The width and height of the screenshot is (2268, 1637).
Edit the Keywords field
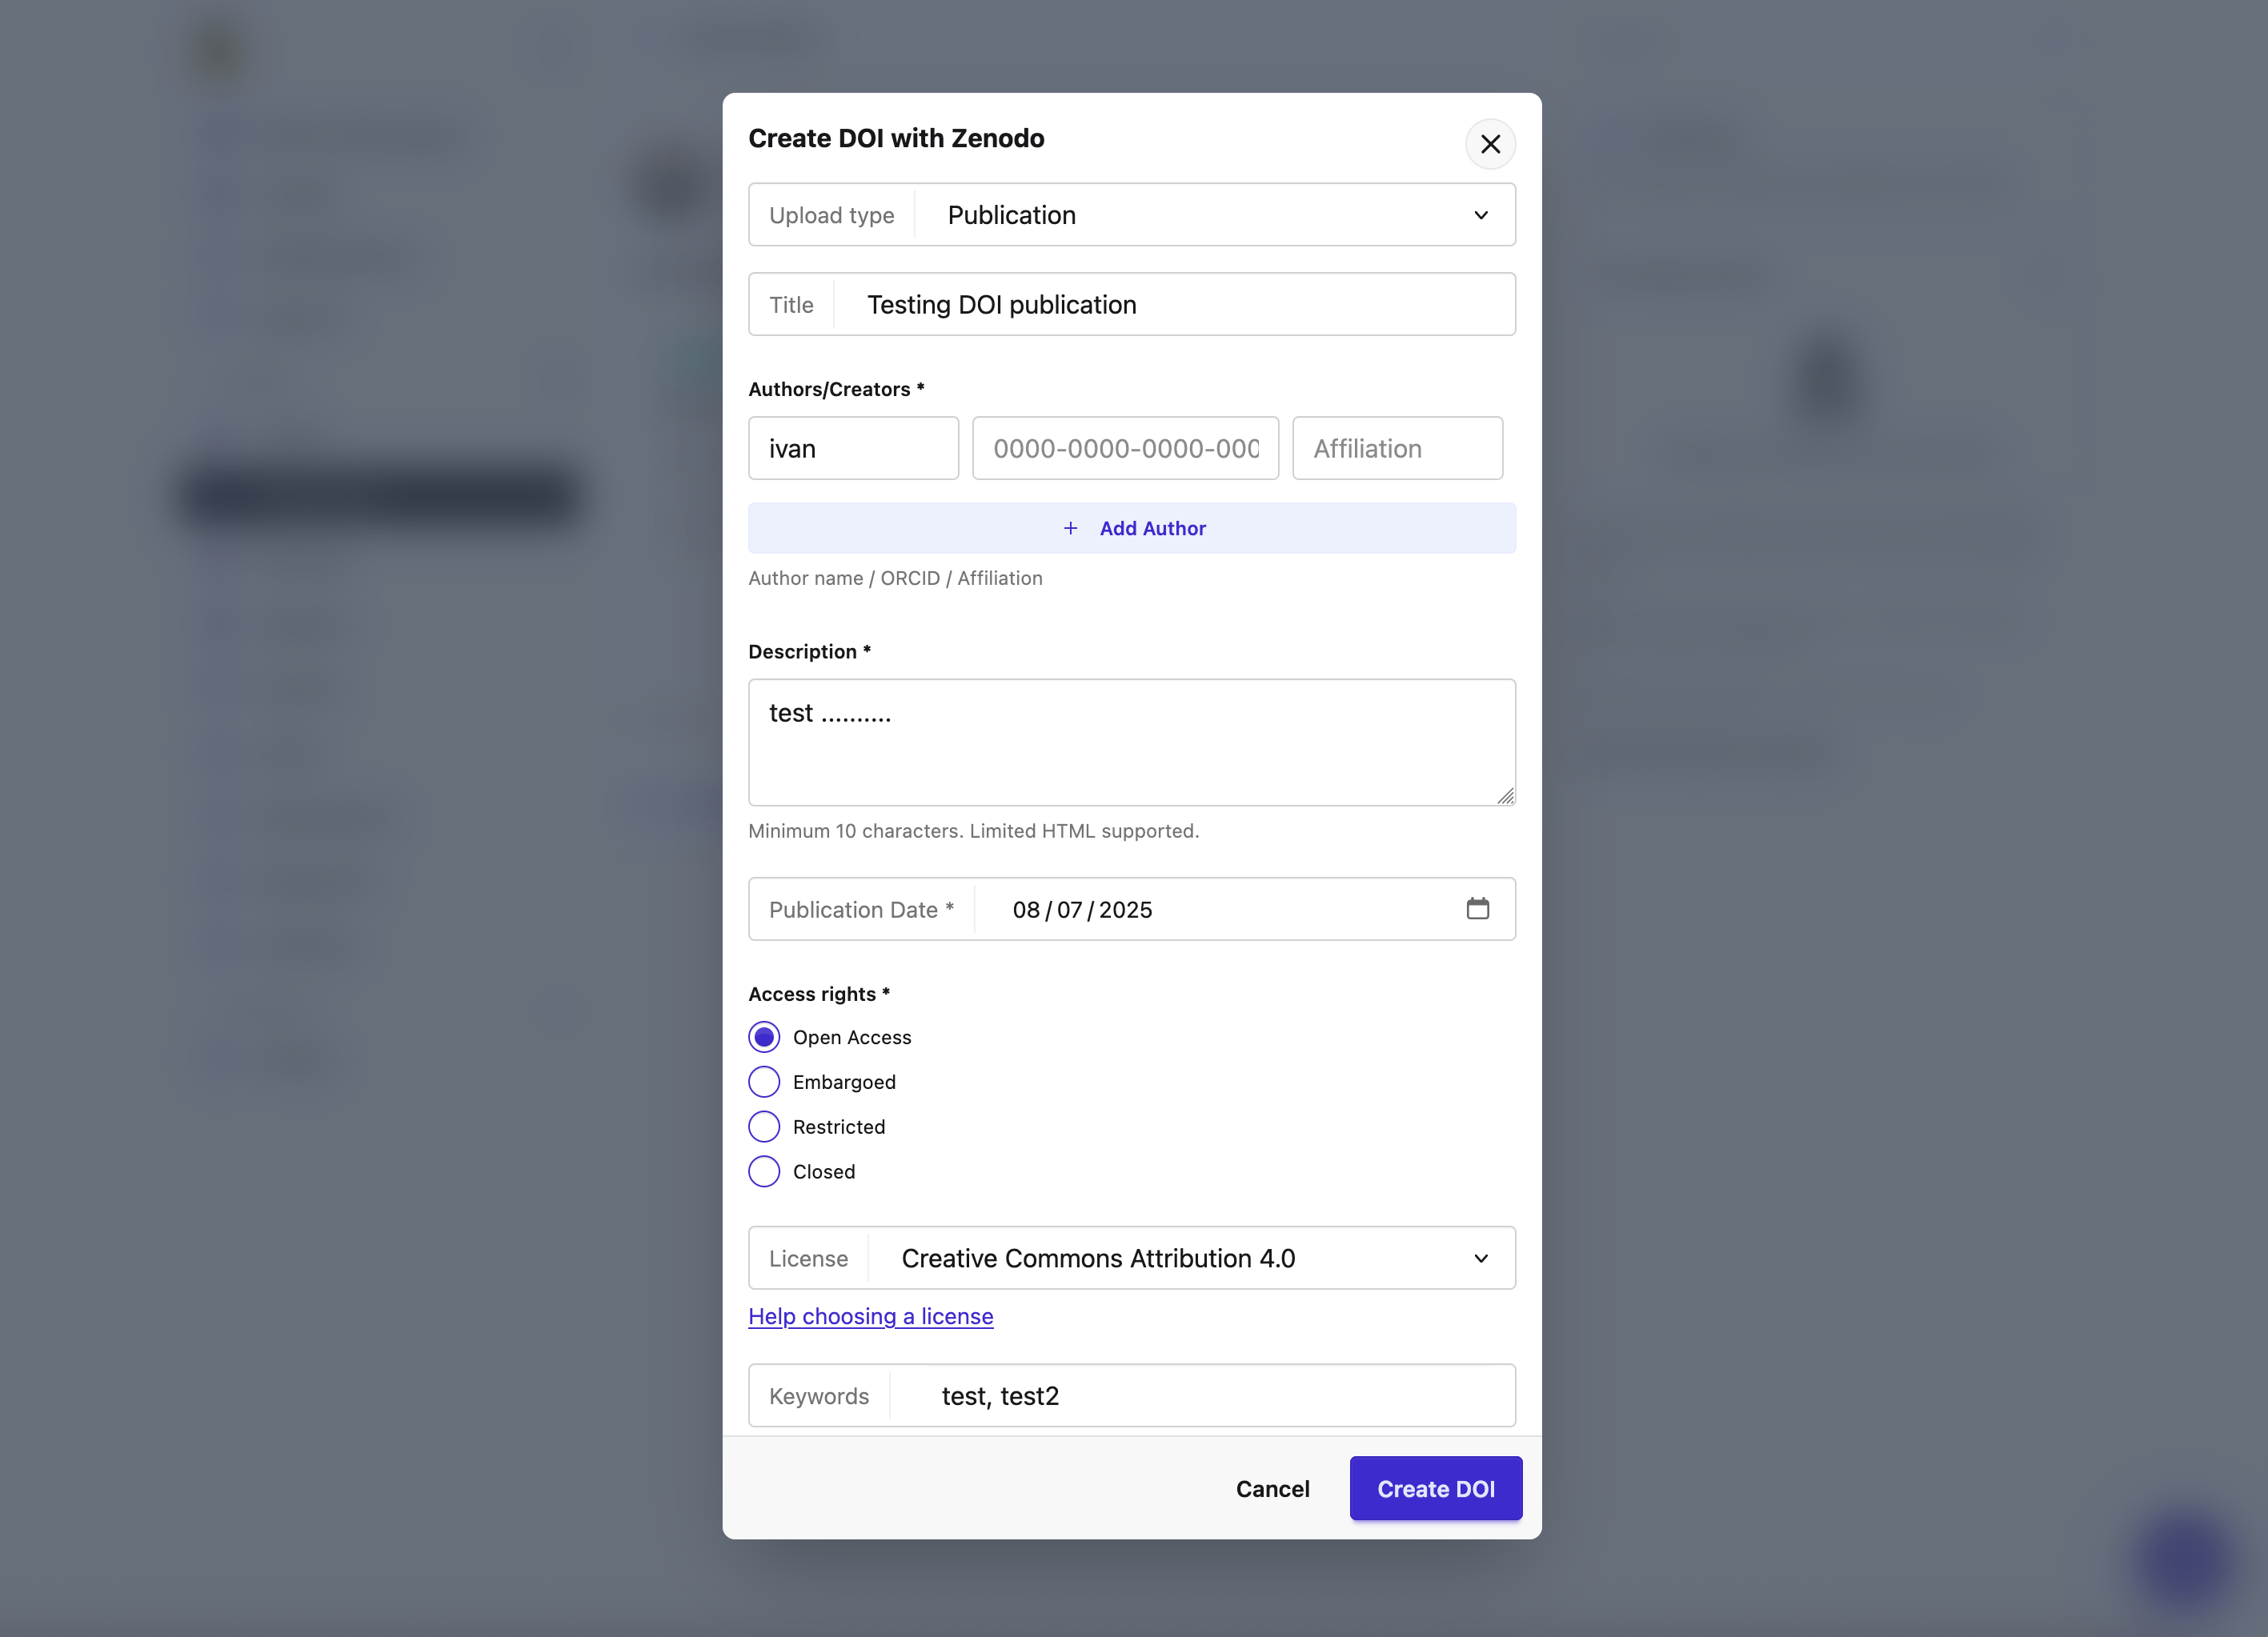[1200, 1396]
